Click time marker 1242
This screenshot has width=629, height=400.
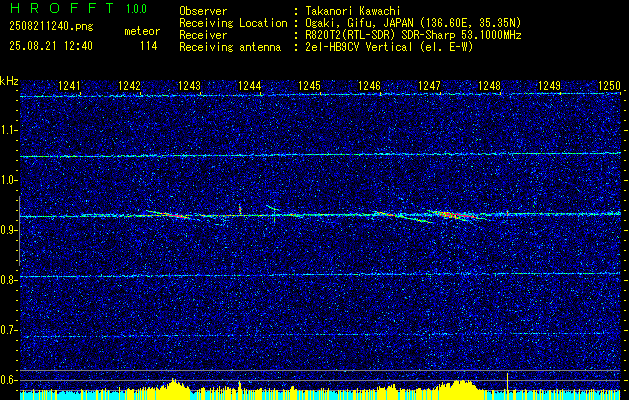(130, 86)
